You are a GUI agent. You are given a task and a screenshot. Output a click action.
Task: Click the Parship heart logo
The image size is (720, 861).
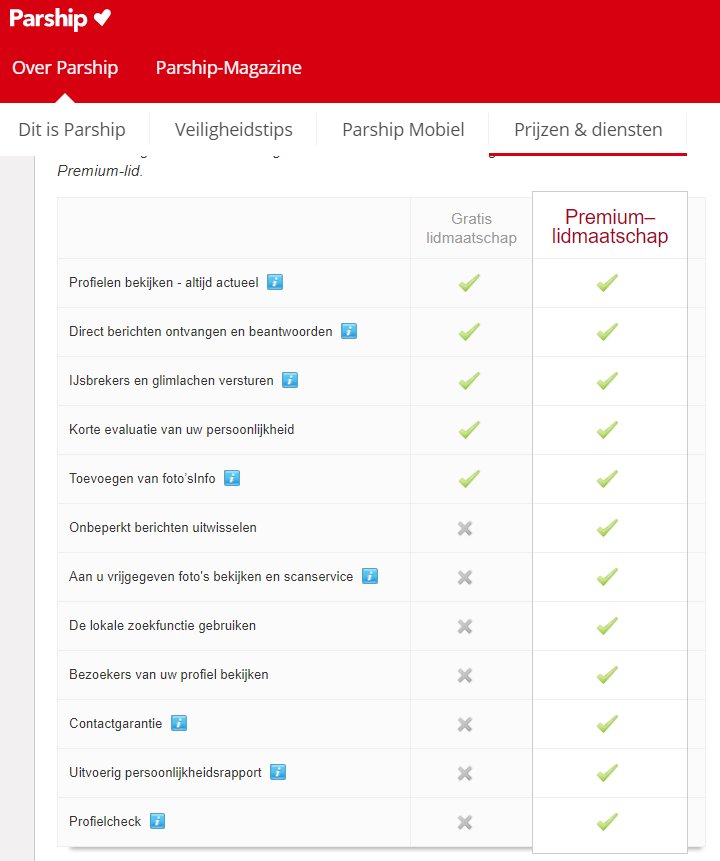60,19
